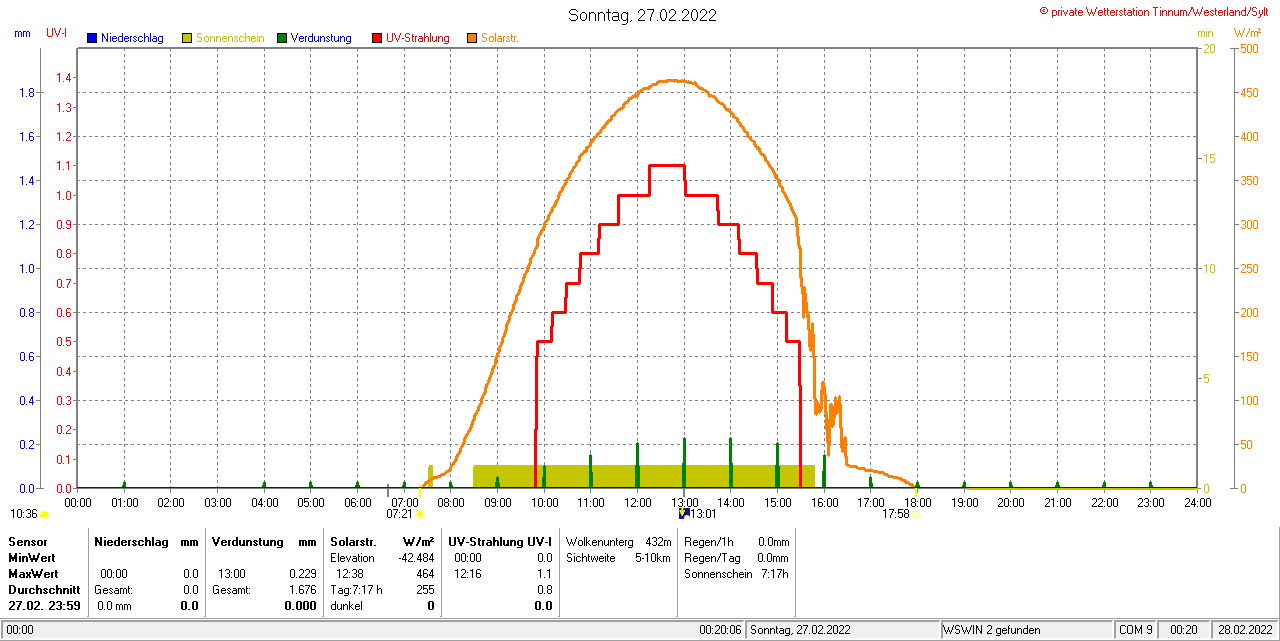
Task: Click the Wolkenunterg 432m entry
Action: click(618, 541)
